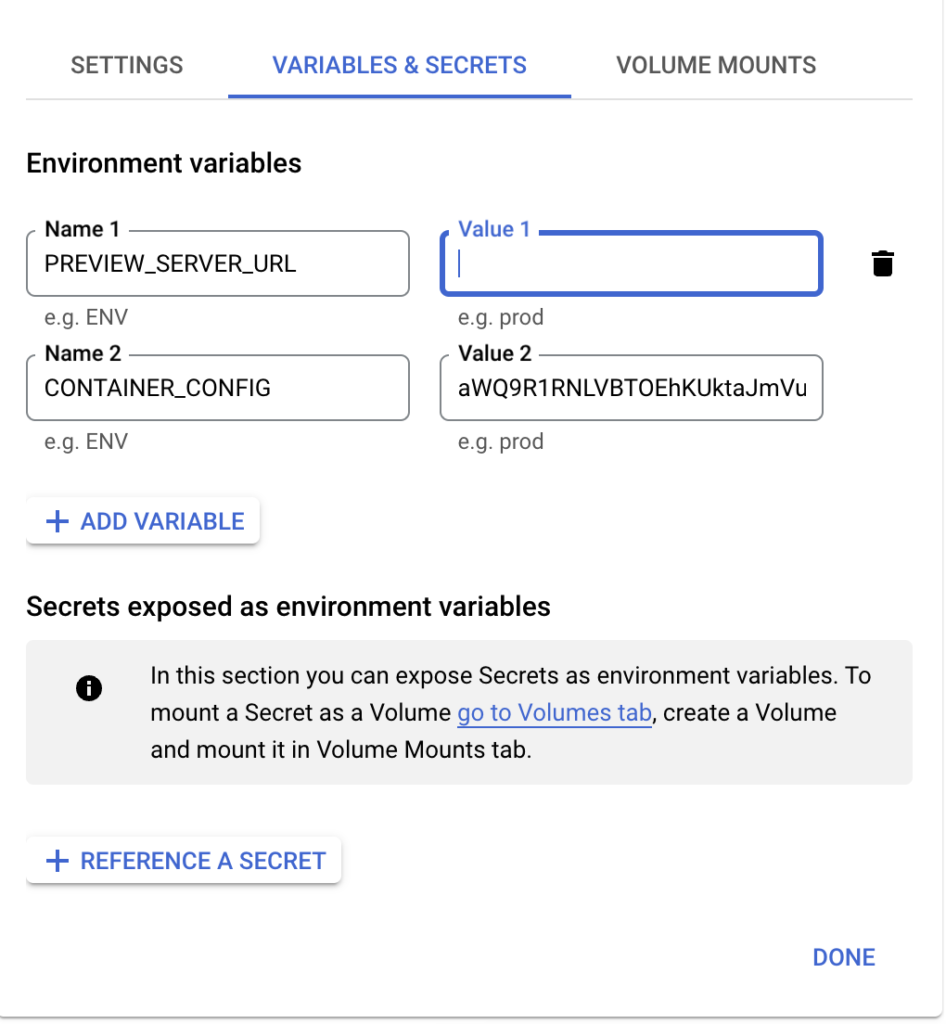Click the 'e.g. prod' hint under Value 1
The width and height of the screenshot is (946, 1024).
pos(502,317)
